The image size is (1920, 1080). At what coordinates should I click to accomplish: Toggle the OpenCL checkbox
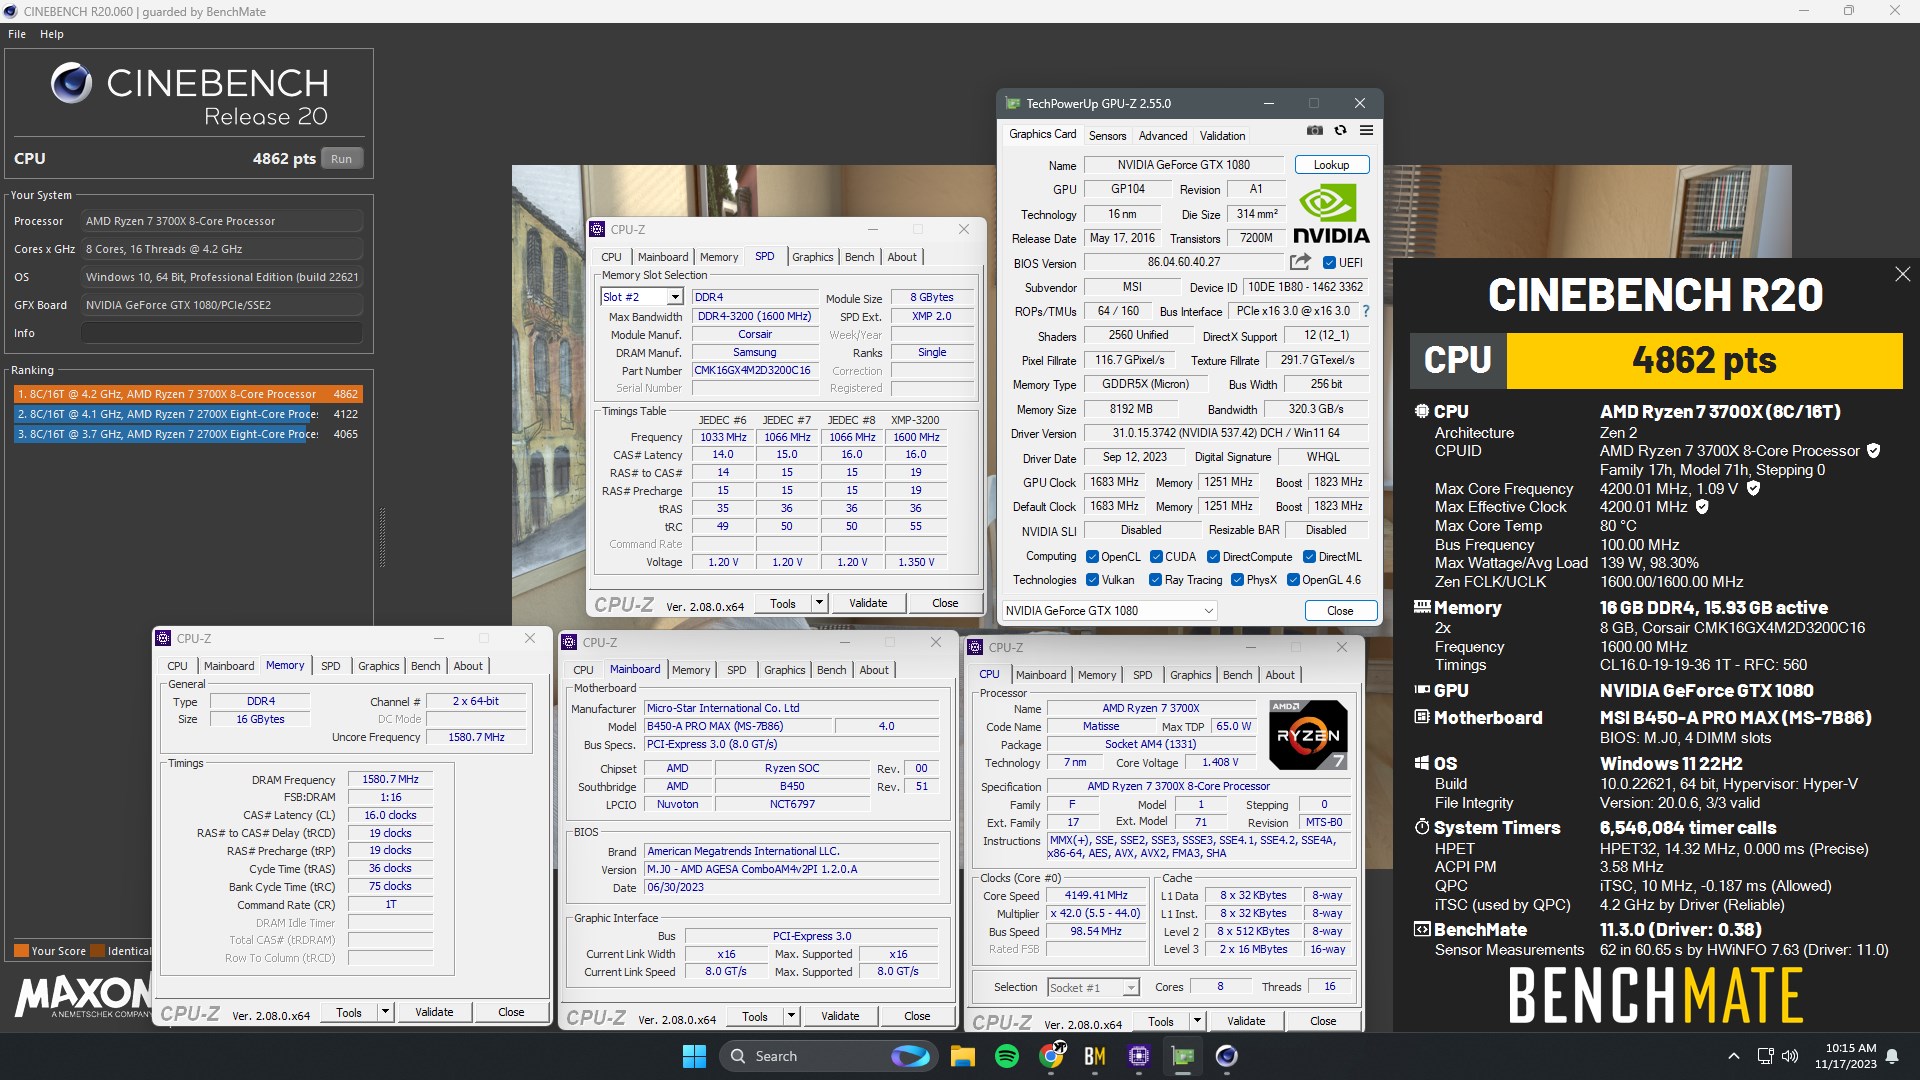[x=1091, y=557]
